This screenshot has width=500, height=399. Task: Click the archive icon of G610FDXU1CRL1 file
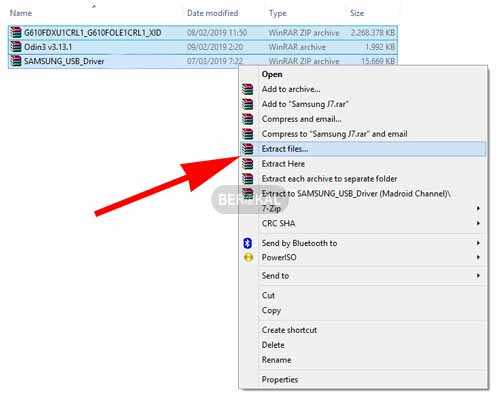pyautogui.click(x=16, y=32)
